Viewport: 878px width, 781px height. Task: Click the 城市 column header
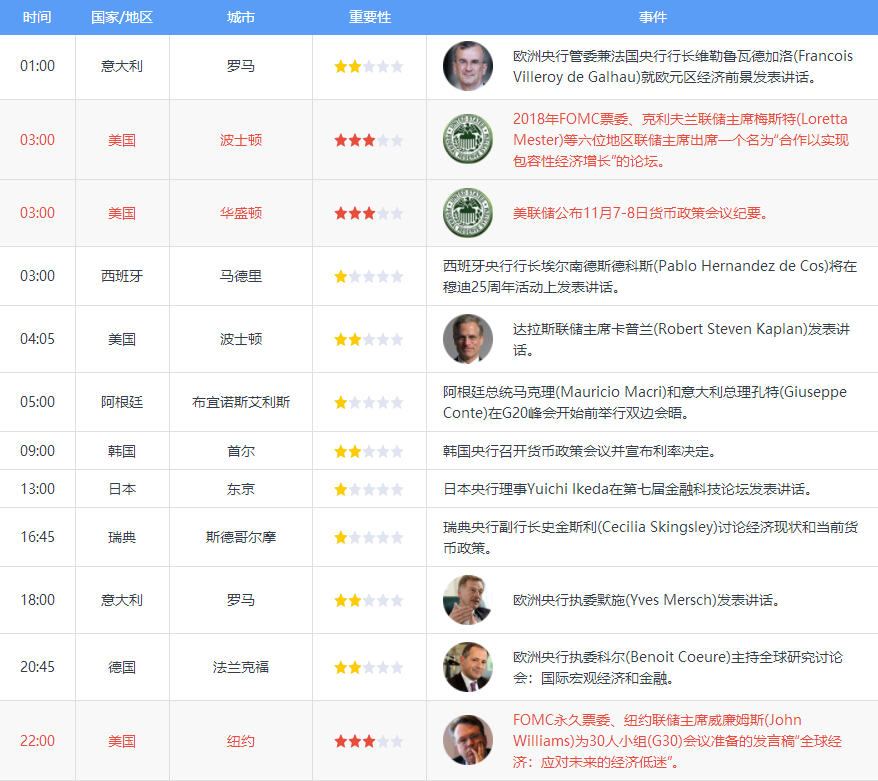pyautogui.click(x=241, y=17)
